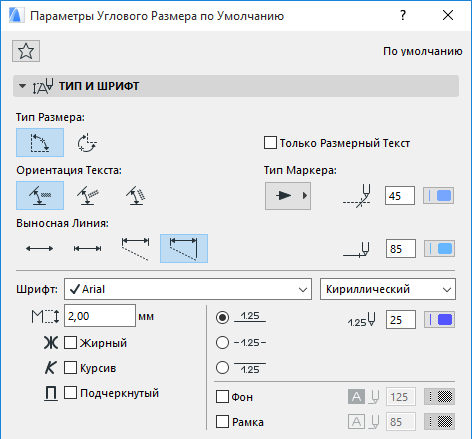
Task: Select text inside dimension line radio button
Action: (222, 343)
